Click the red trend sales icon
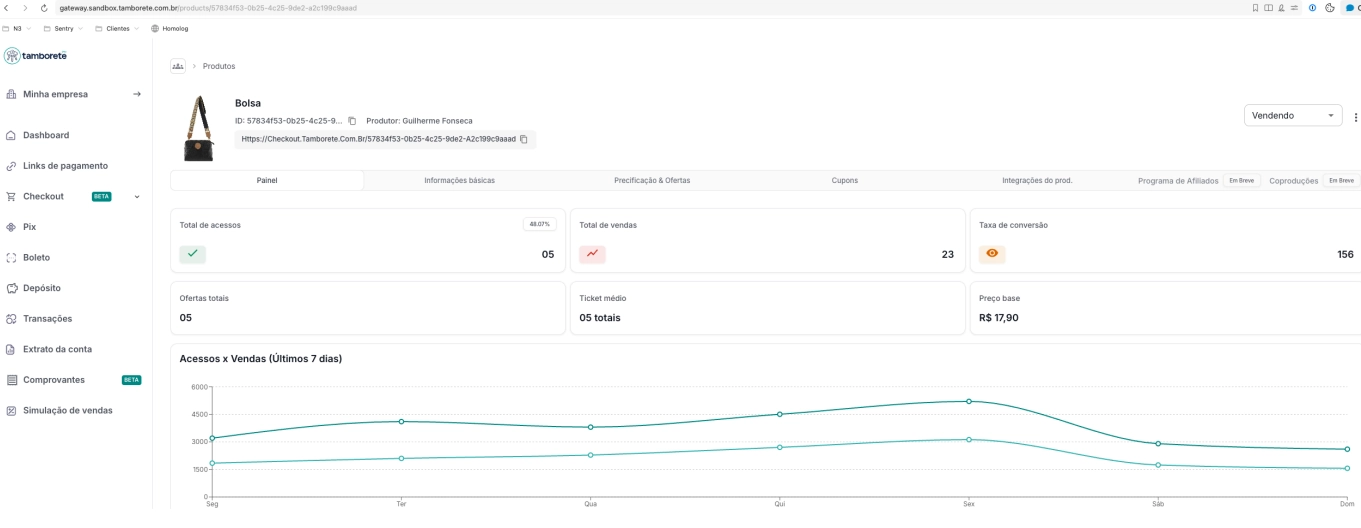This screenshot has height=528, width=1361. [592, 254]
